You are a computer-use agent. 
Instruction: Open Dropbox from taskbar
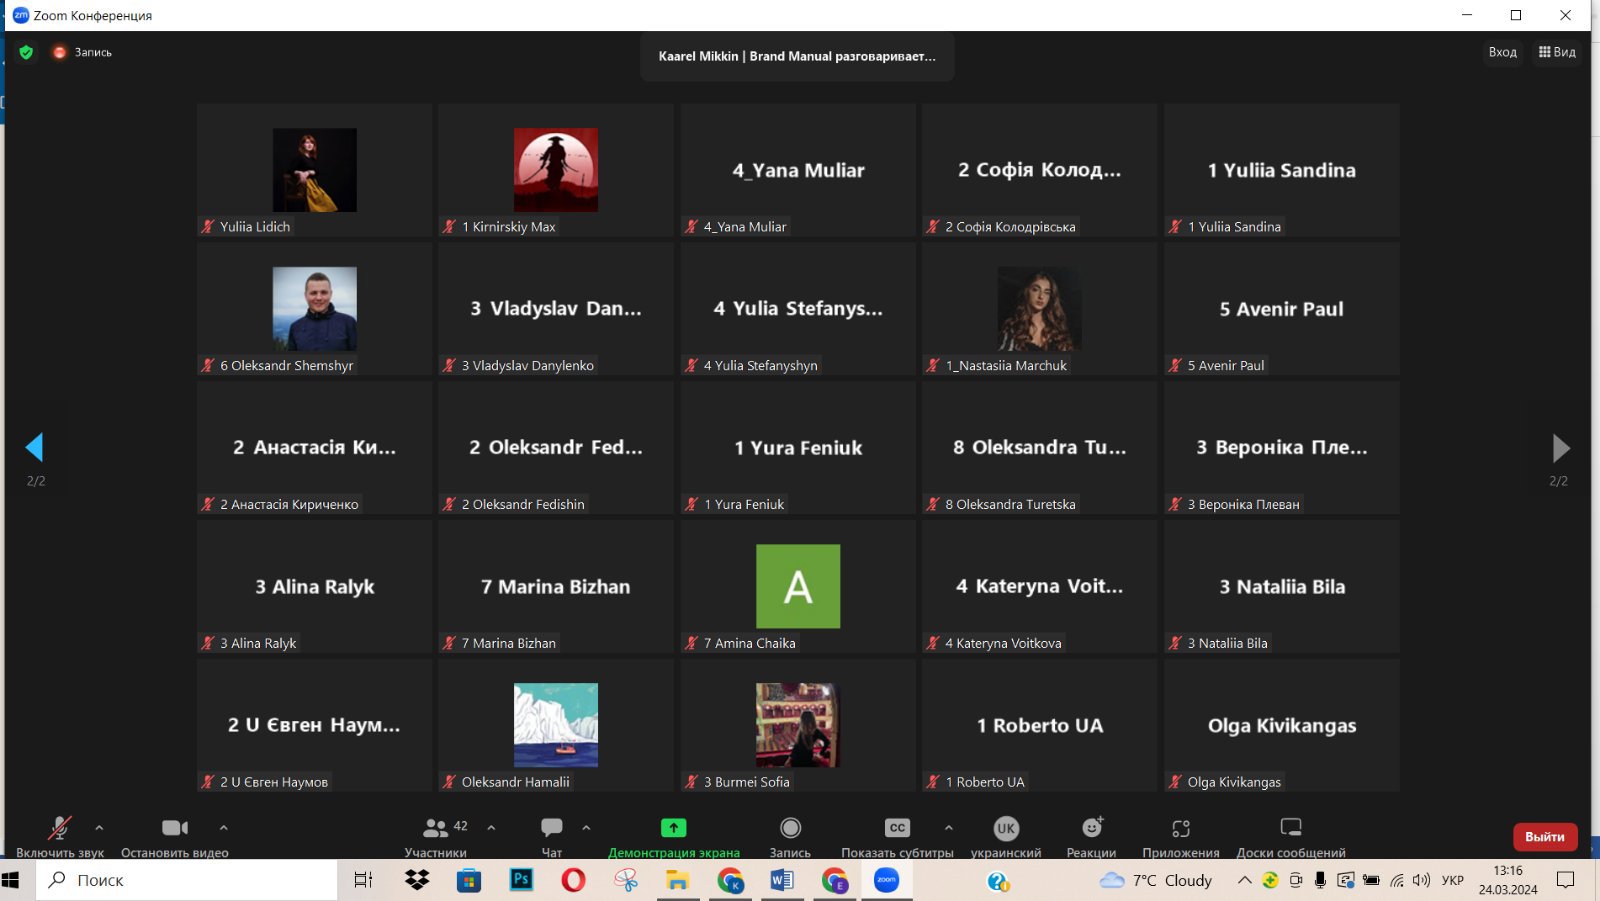click(417, 880)
